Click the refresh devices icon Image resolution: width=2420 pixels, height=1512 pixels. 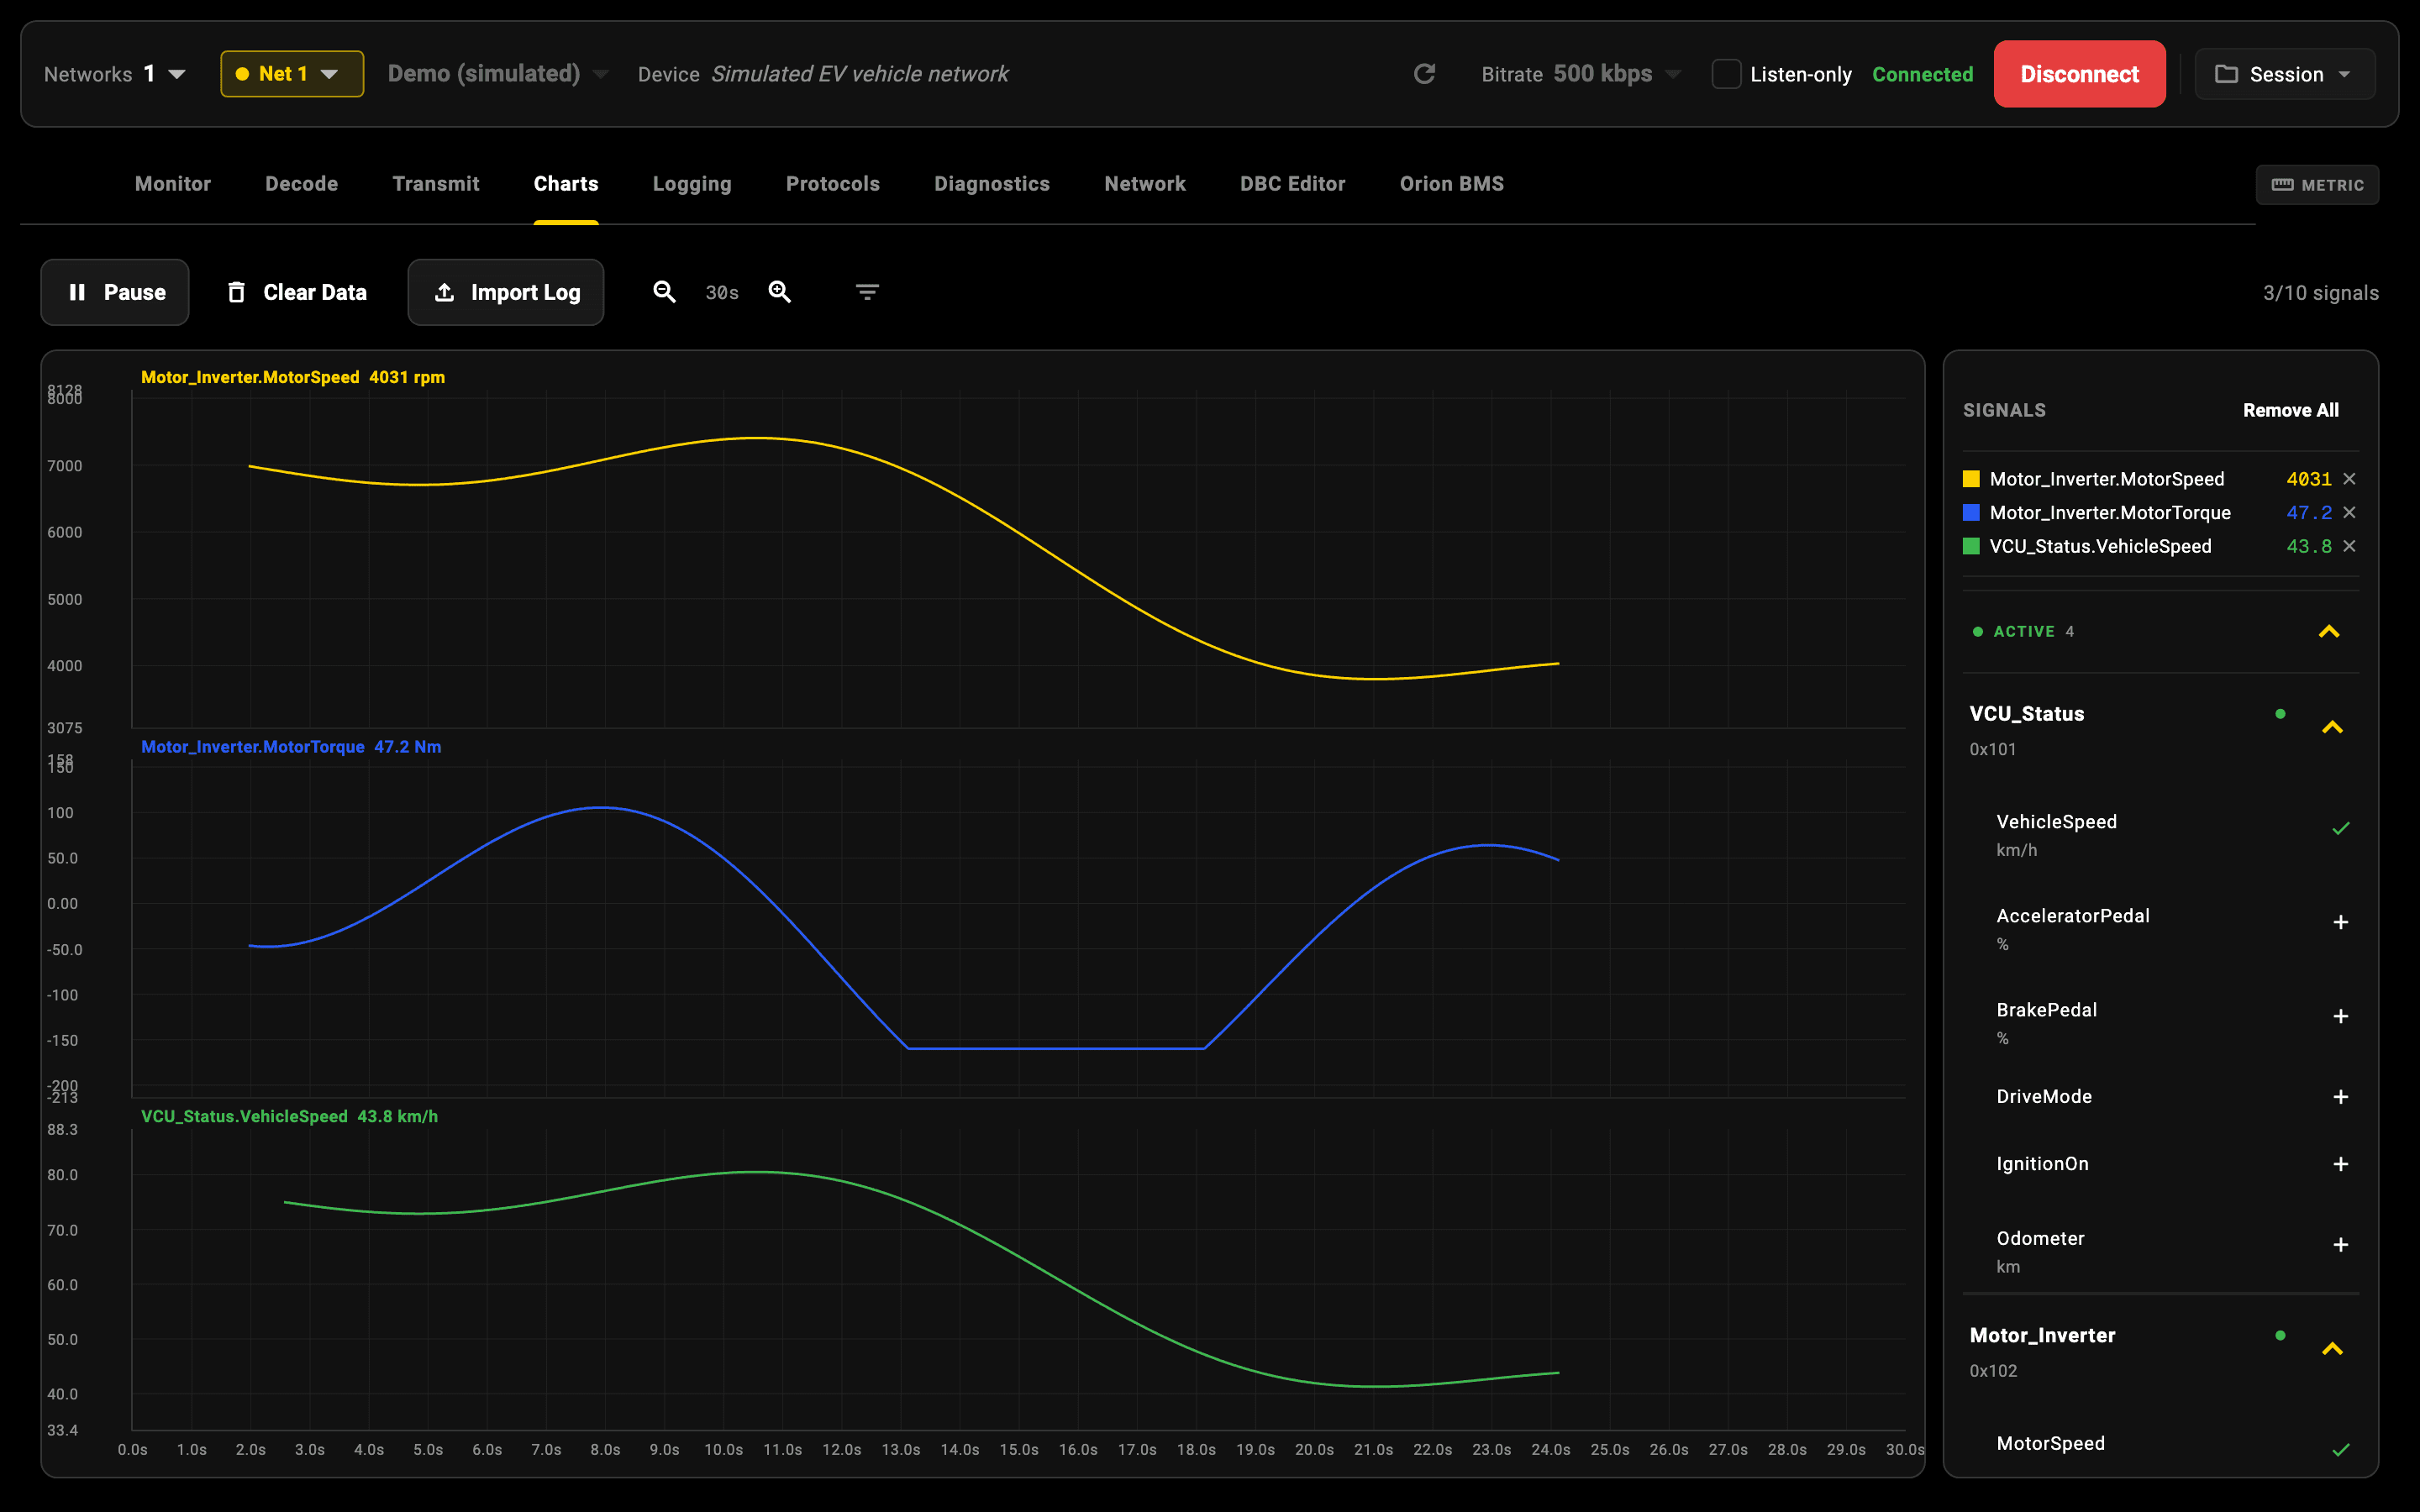coord(1424,74)
